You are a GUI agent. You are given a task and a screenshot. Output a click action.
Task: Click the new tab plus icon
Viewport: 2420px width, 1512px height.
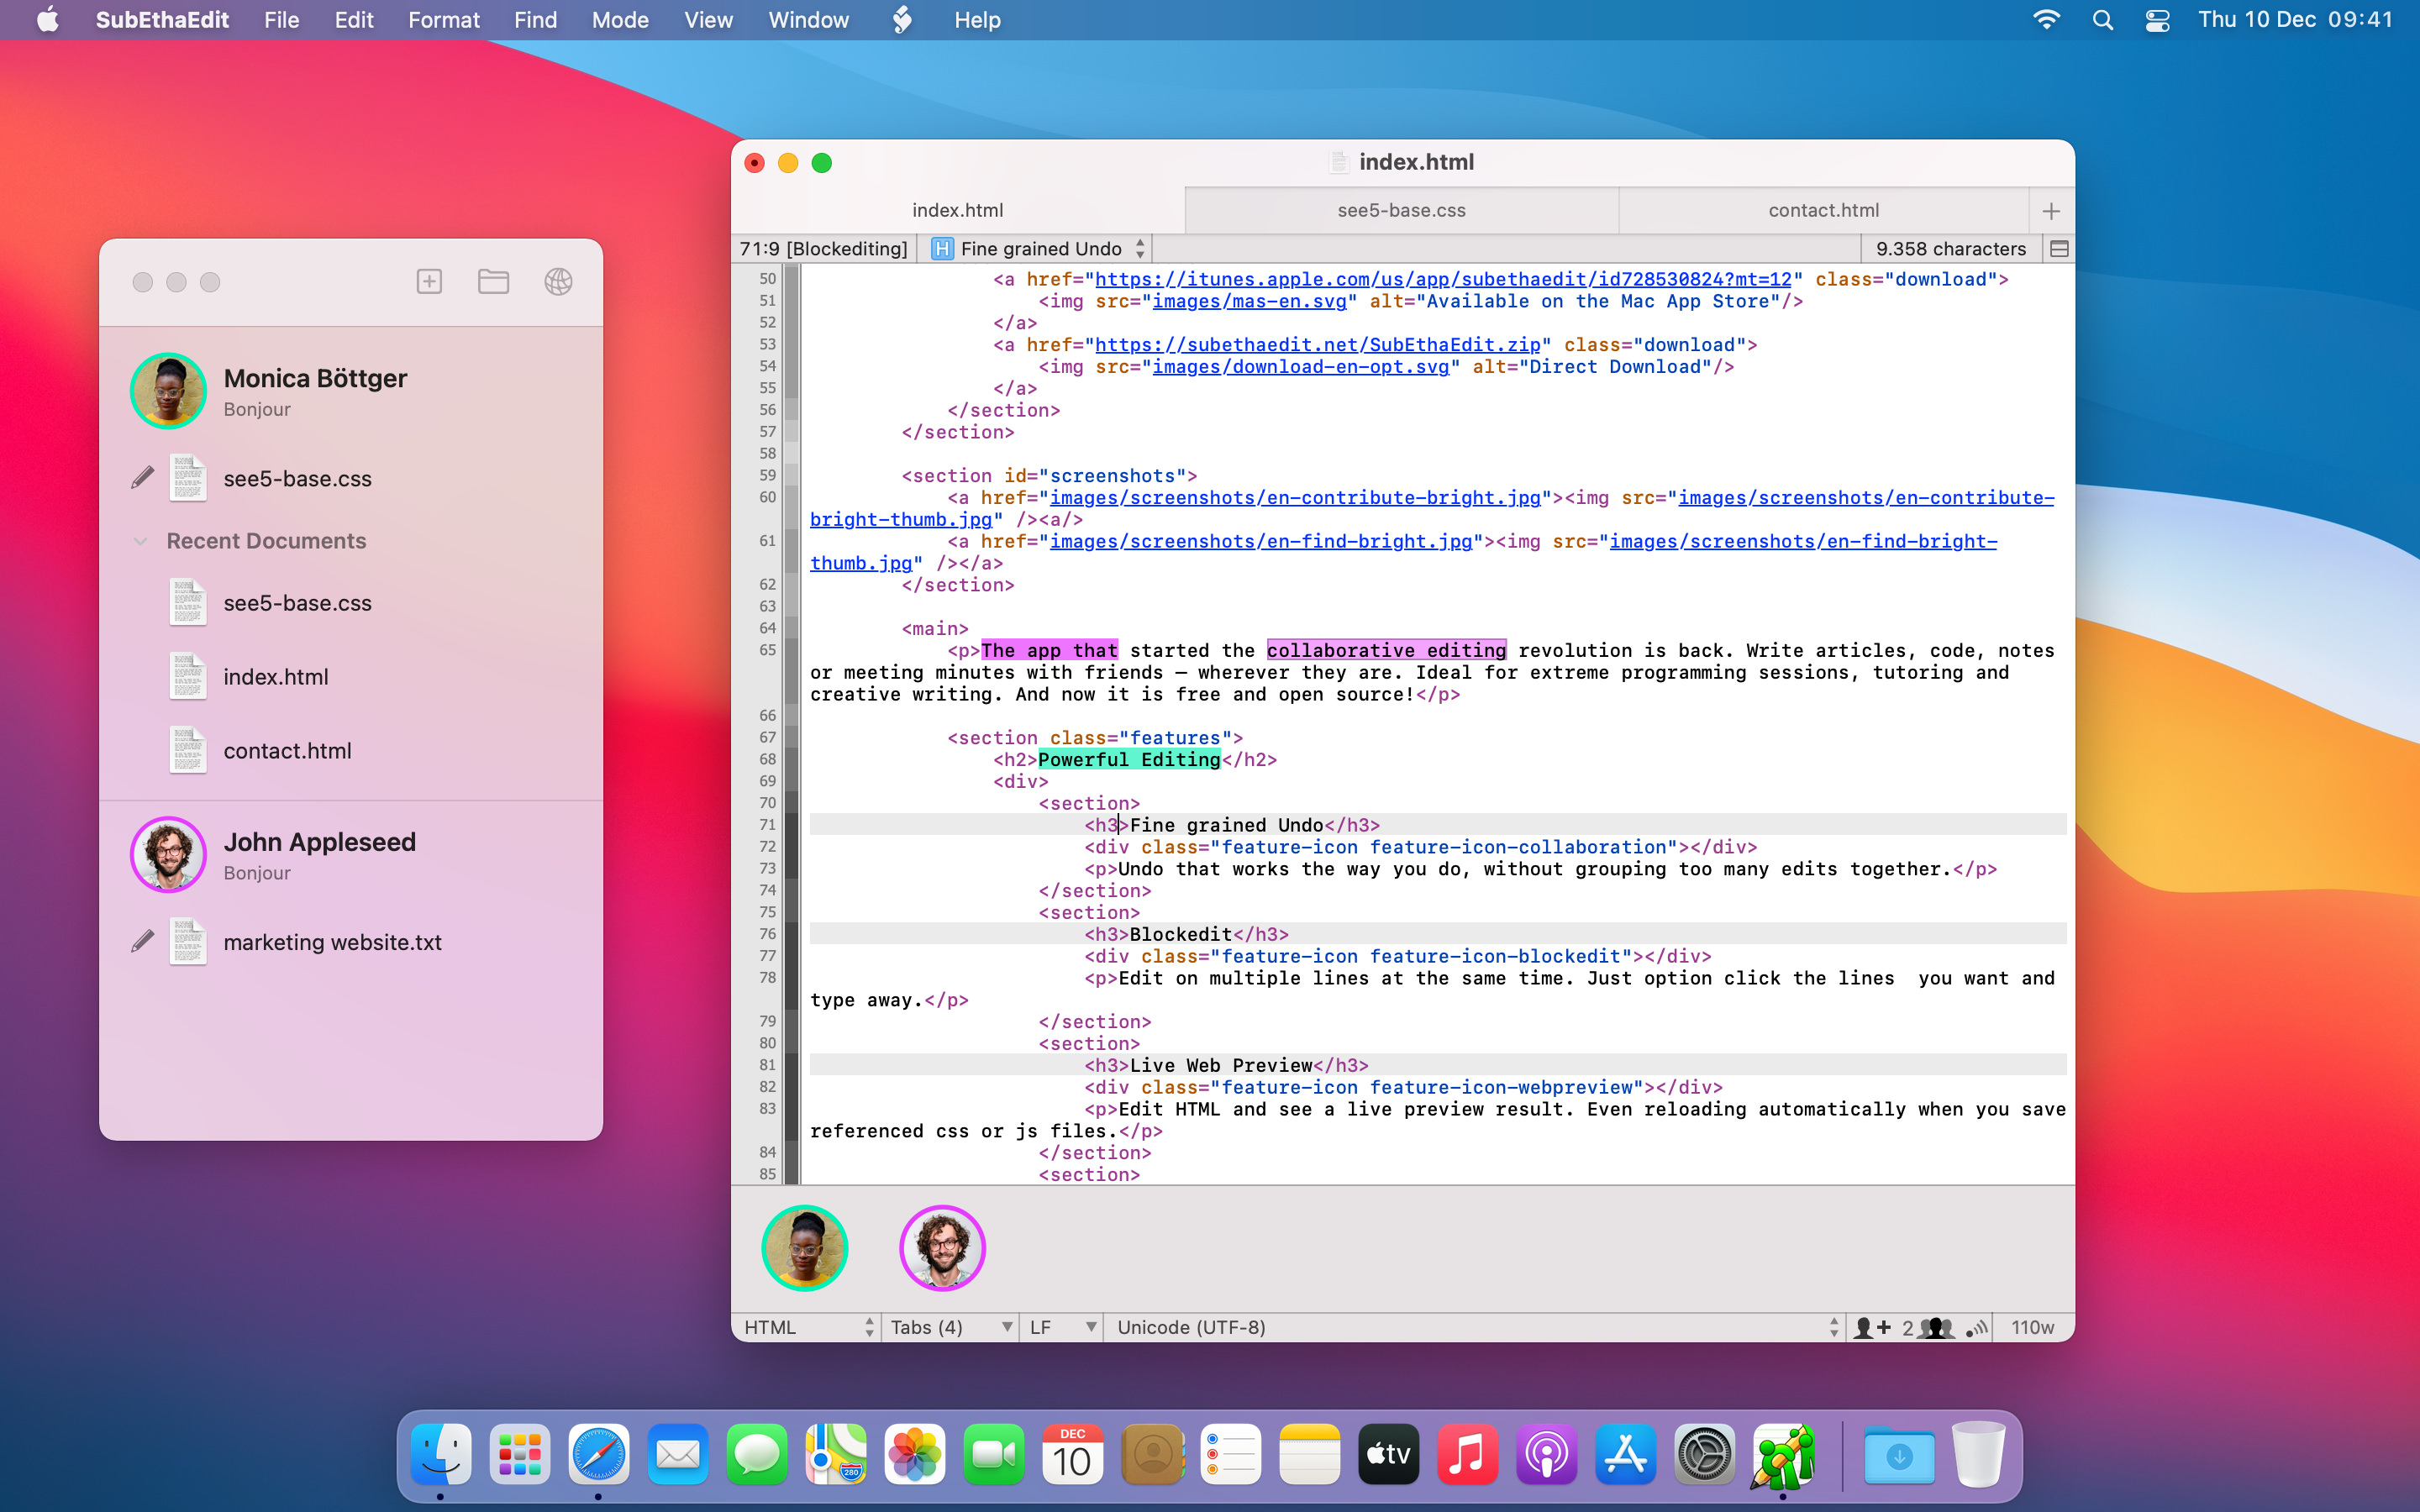click(2050, 211)
